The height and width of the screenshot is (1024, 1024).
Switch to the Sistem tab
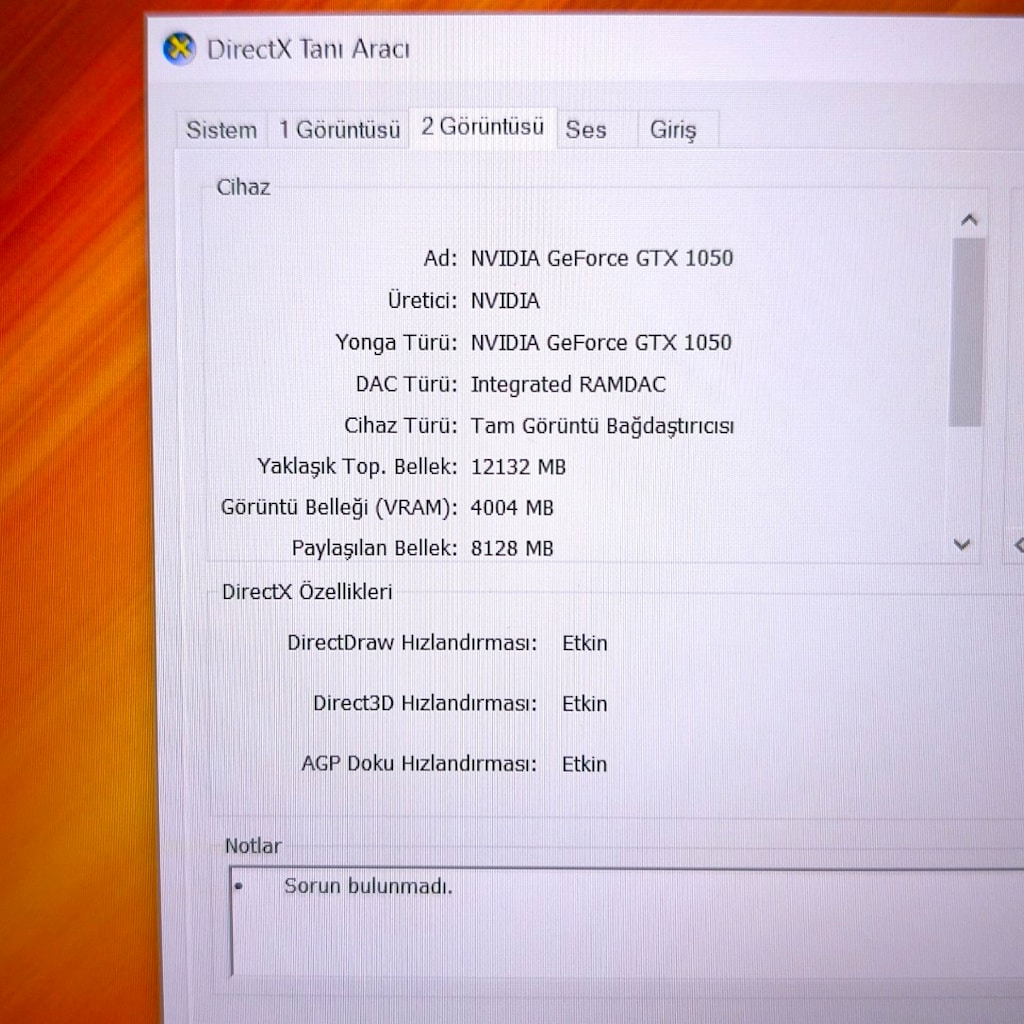(221, 130)
